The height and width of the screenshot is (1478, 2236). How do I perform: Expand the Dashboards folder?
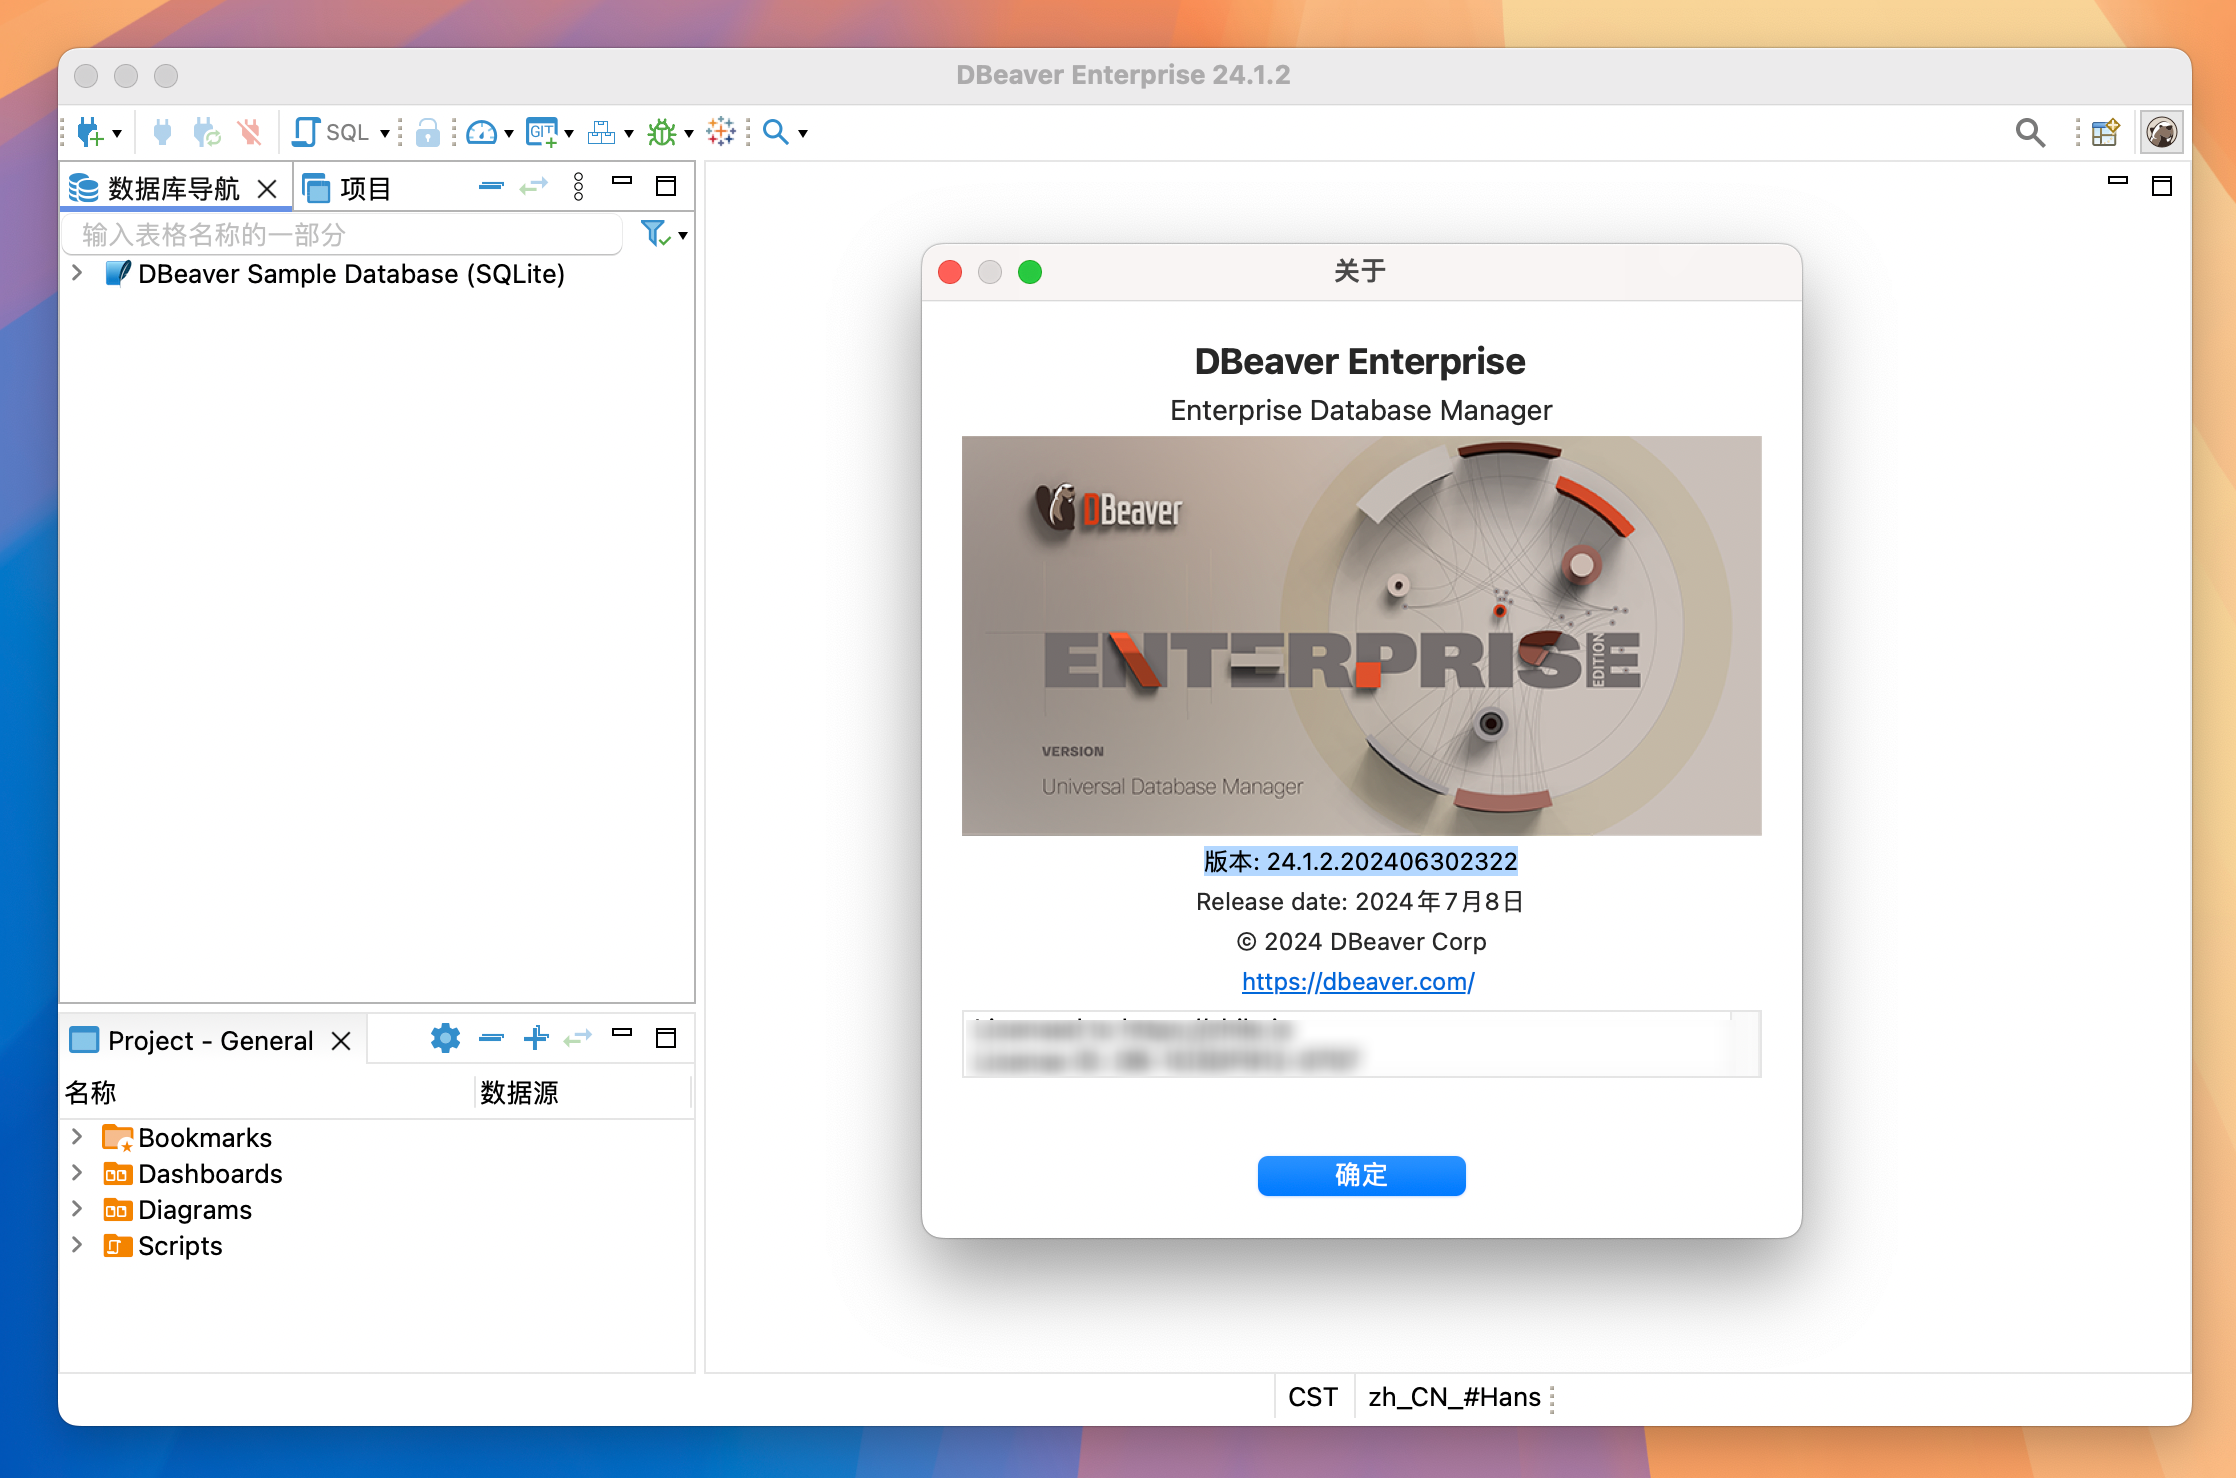pyautogui.click(x=77, y=1173)
